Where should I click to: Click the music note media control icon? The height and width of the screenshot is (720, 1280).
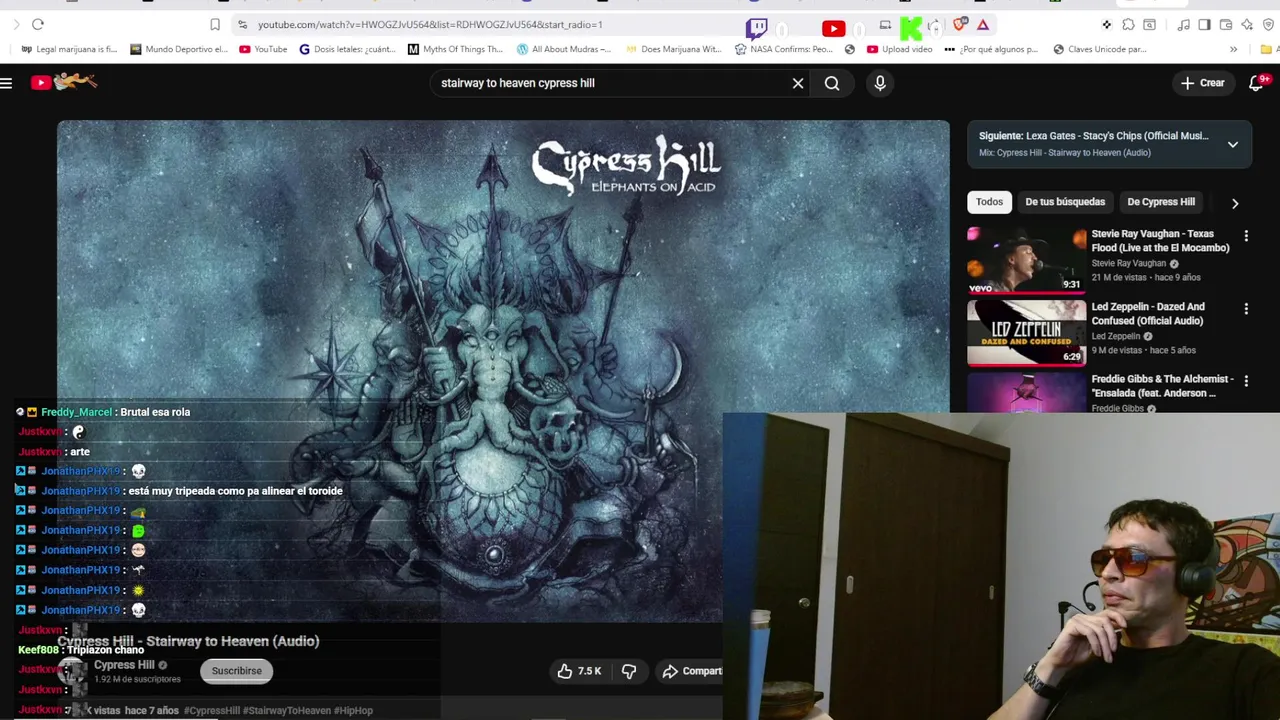click(x=1183, y=24)
